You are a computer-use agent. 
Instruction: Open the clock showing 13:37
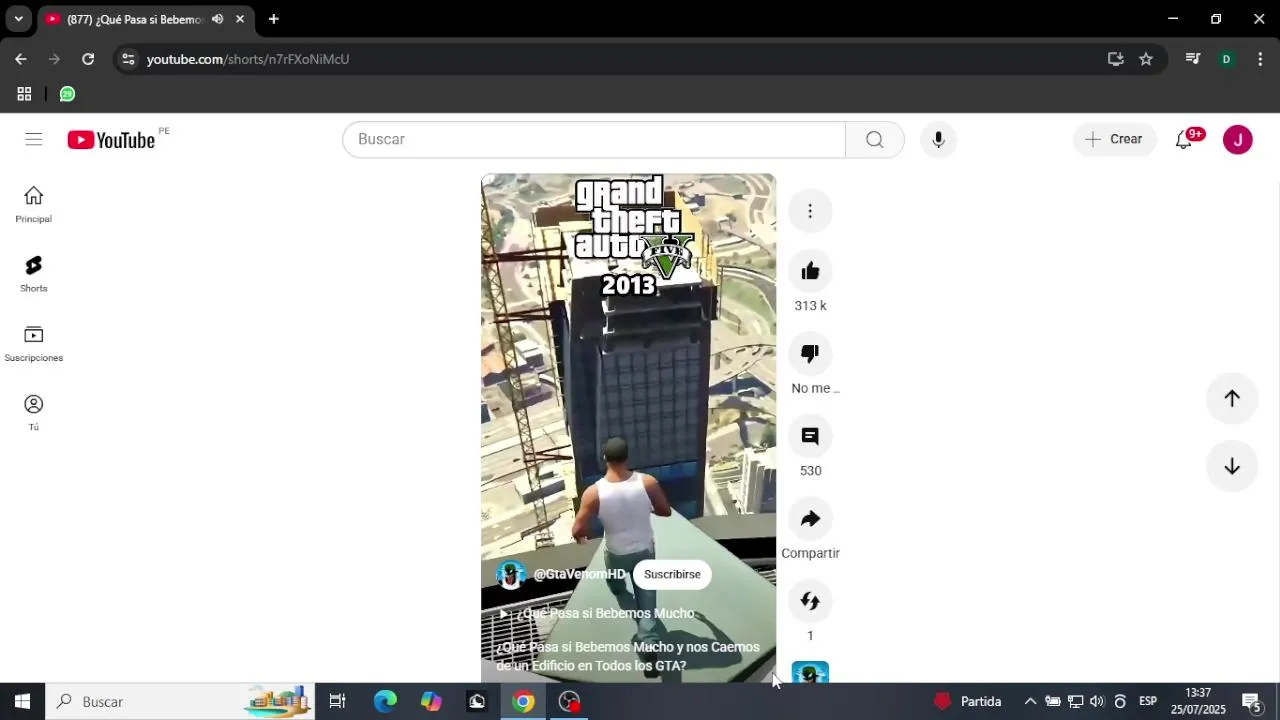(x=1198, y=702)
